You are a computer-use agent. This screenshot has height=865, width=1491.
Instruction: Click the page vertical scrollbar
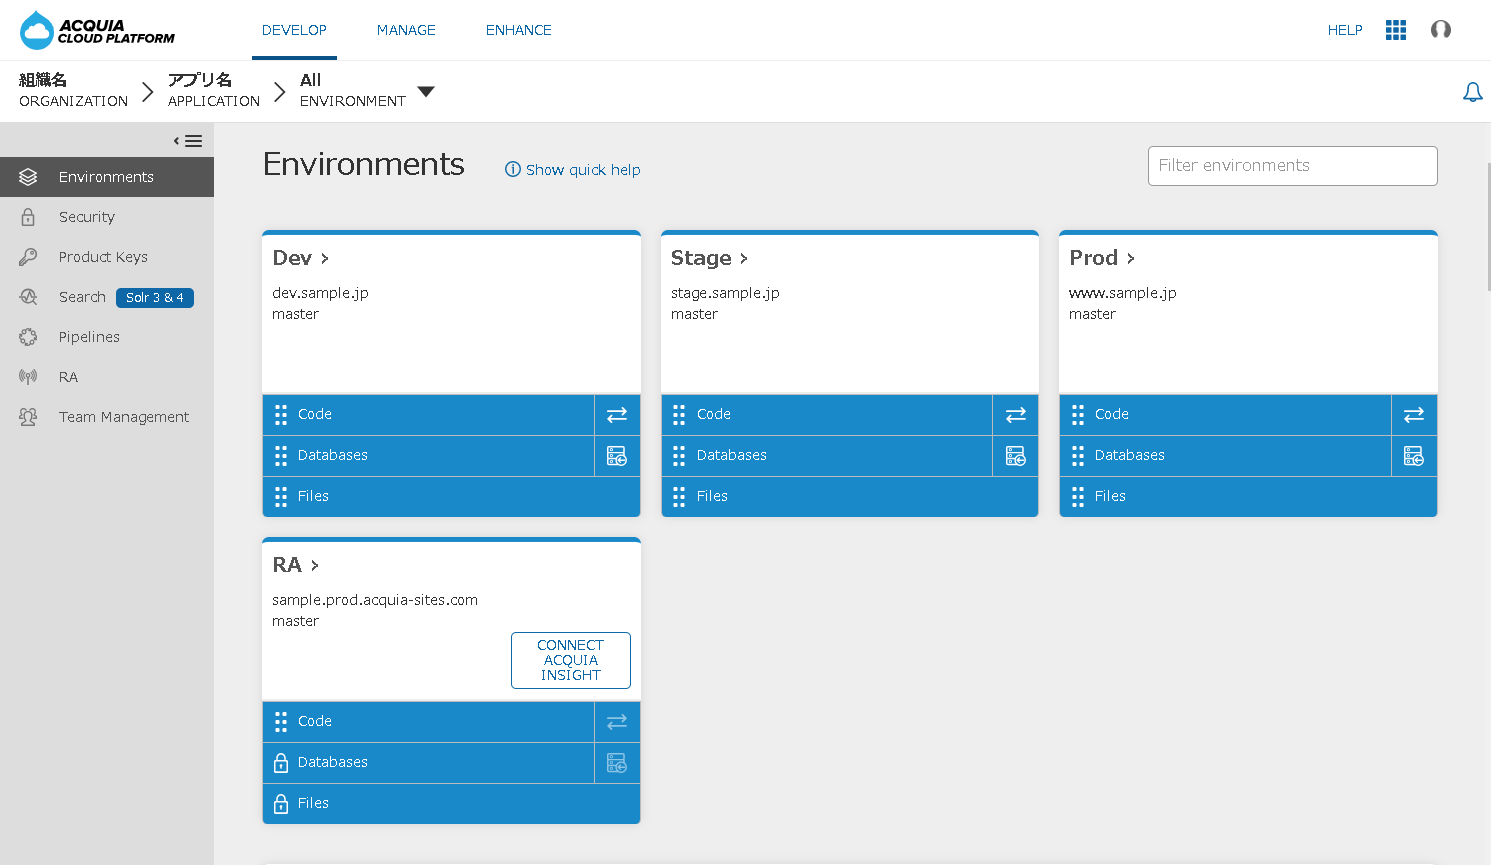tap(1488, 226)
